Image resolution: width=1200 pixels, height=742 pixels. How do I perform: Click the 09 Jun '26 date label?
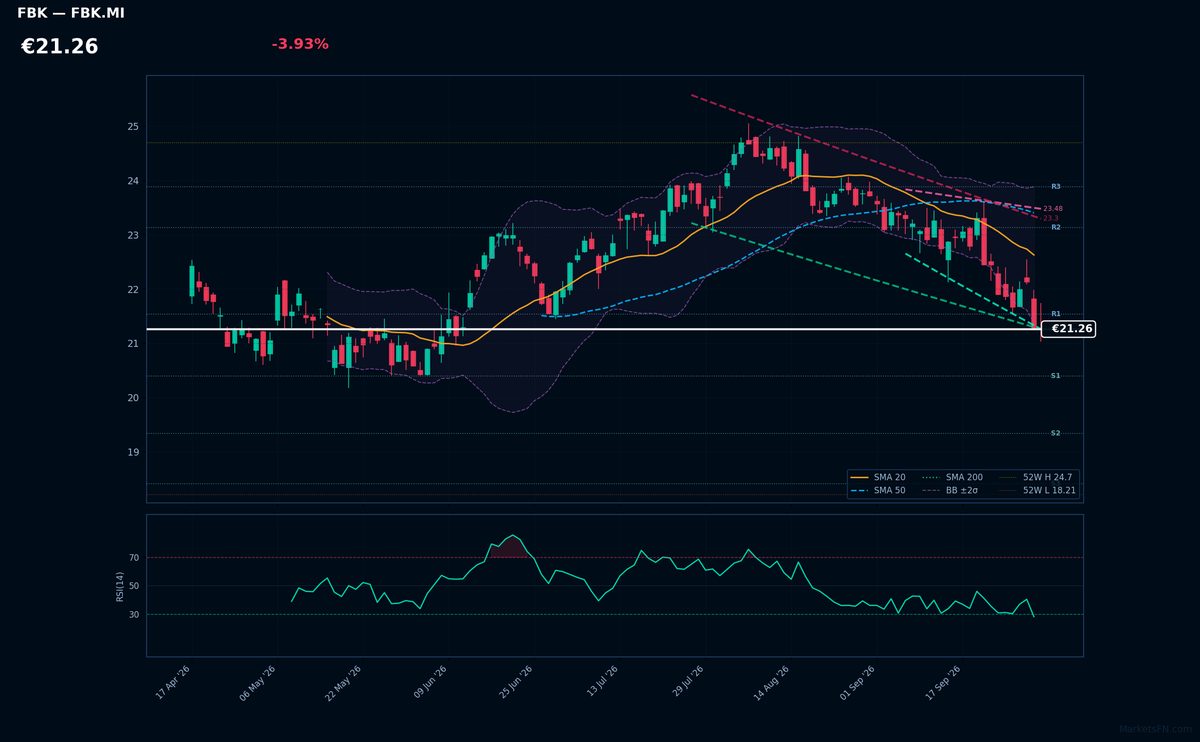(x=429, y=683)
